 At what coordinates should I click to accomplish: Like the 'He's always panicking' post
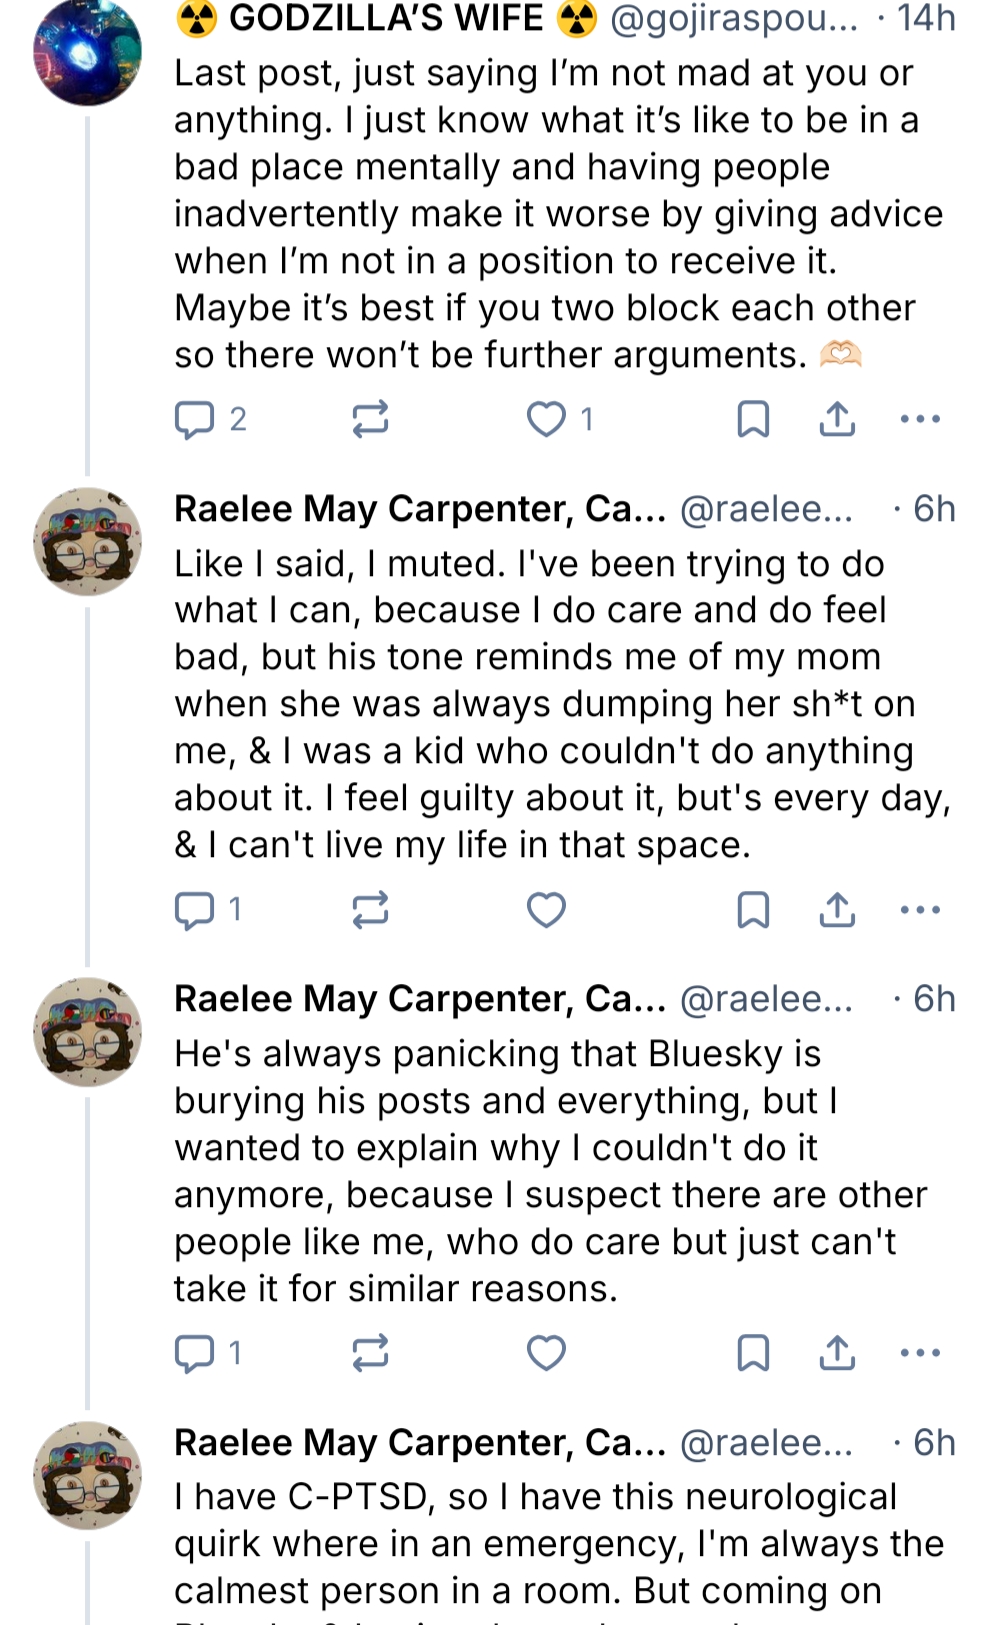tap(546, 1353)
